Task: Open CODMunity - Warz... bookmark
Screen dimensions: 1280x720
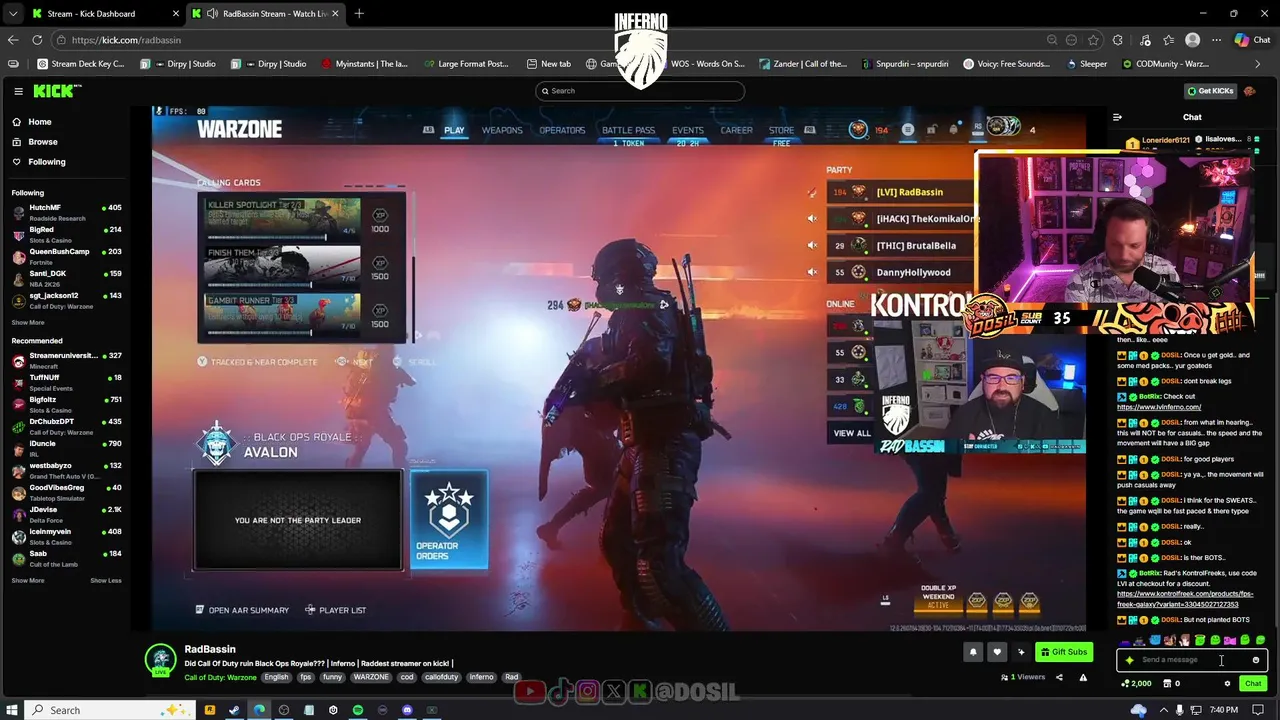Action: click(x=1165, y=64)
